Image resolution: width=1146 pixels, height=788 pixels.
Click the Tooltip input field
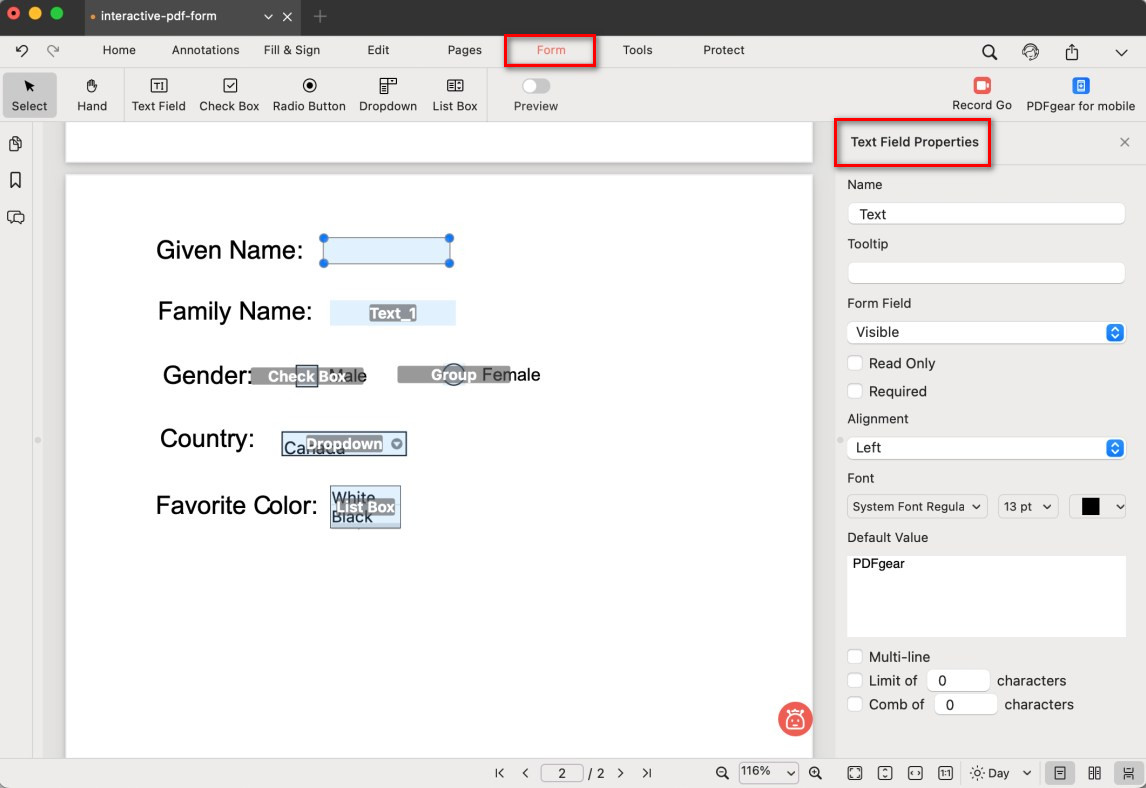986,273
